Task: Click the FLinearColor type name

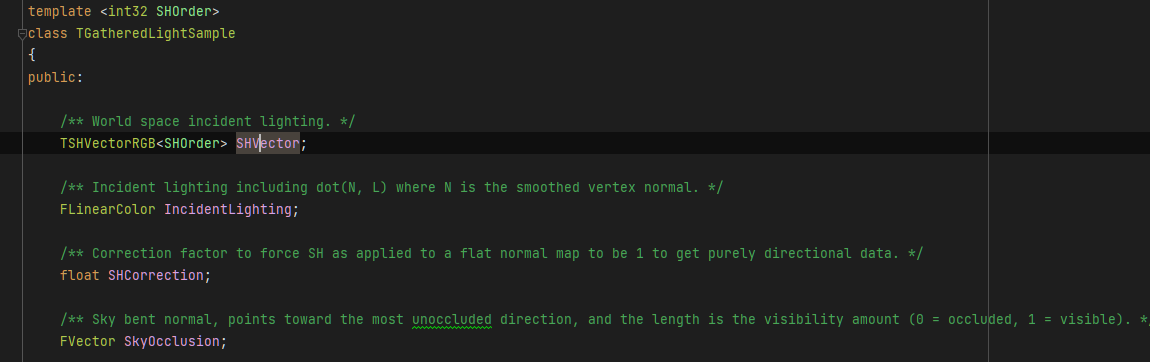Action: [x=108, y=210]
